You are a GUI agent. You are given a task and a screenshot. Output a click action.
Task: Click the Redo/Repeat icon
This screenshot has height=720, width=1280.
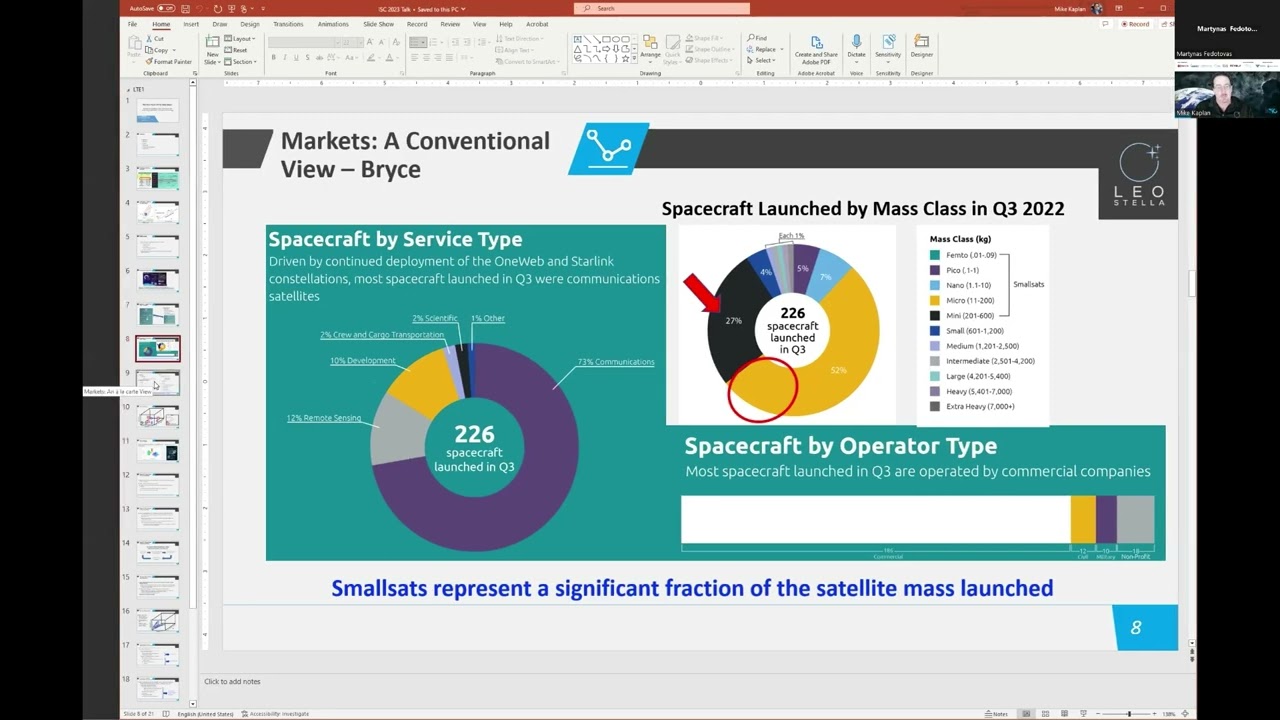pos(217,8)
